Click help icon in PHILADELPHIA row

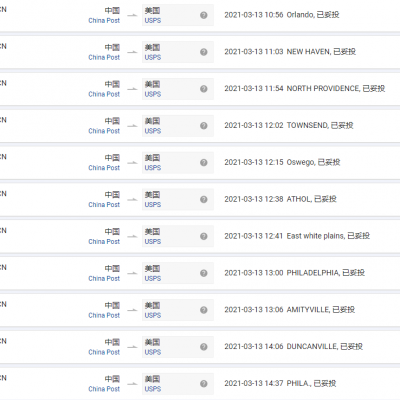204,273
